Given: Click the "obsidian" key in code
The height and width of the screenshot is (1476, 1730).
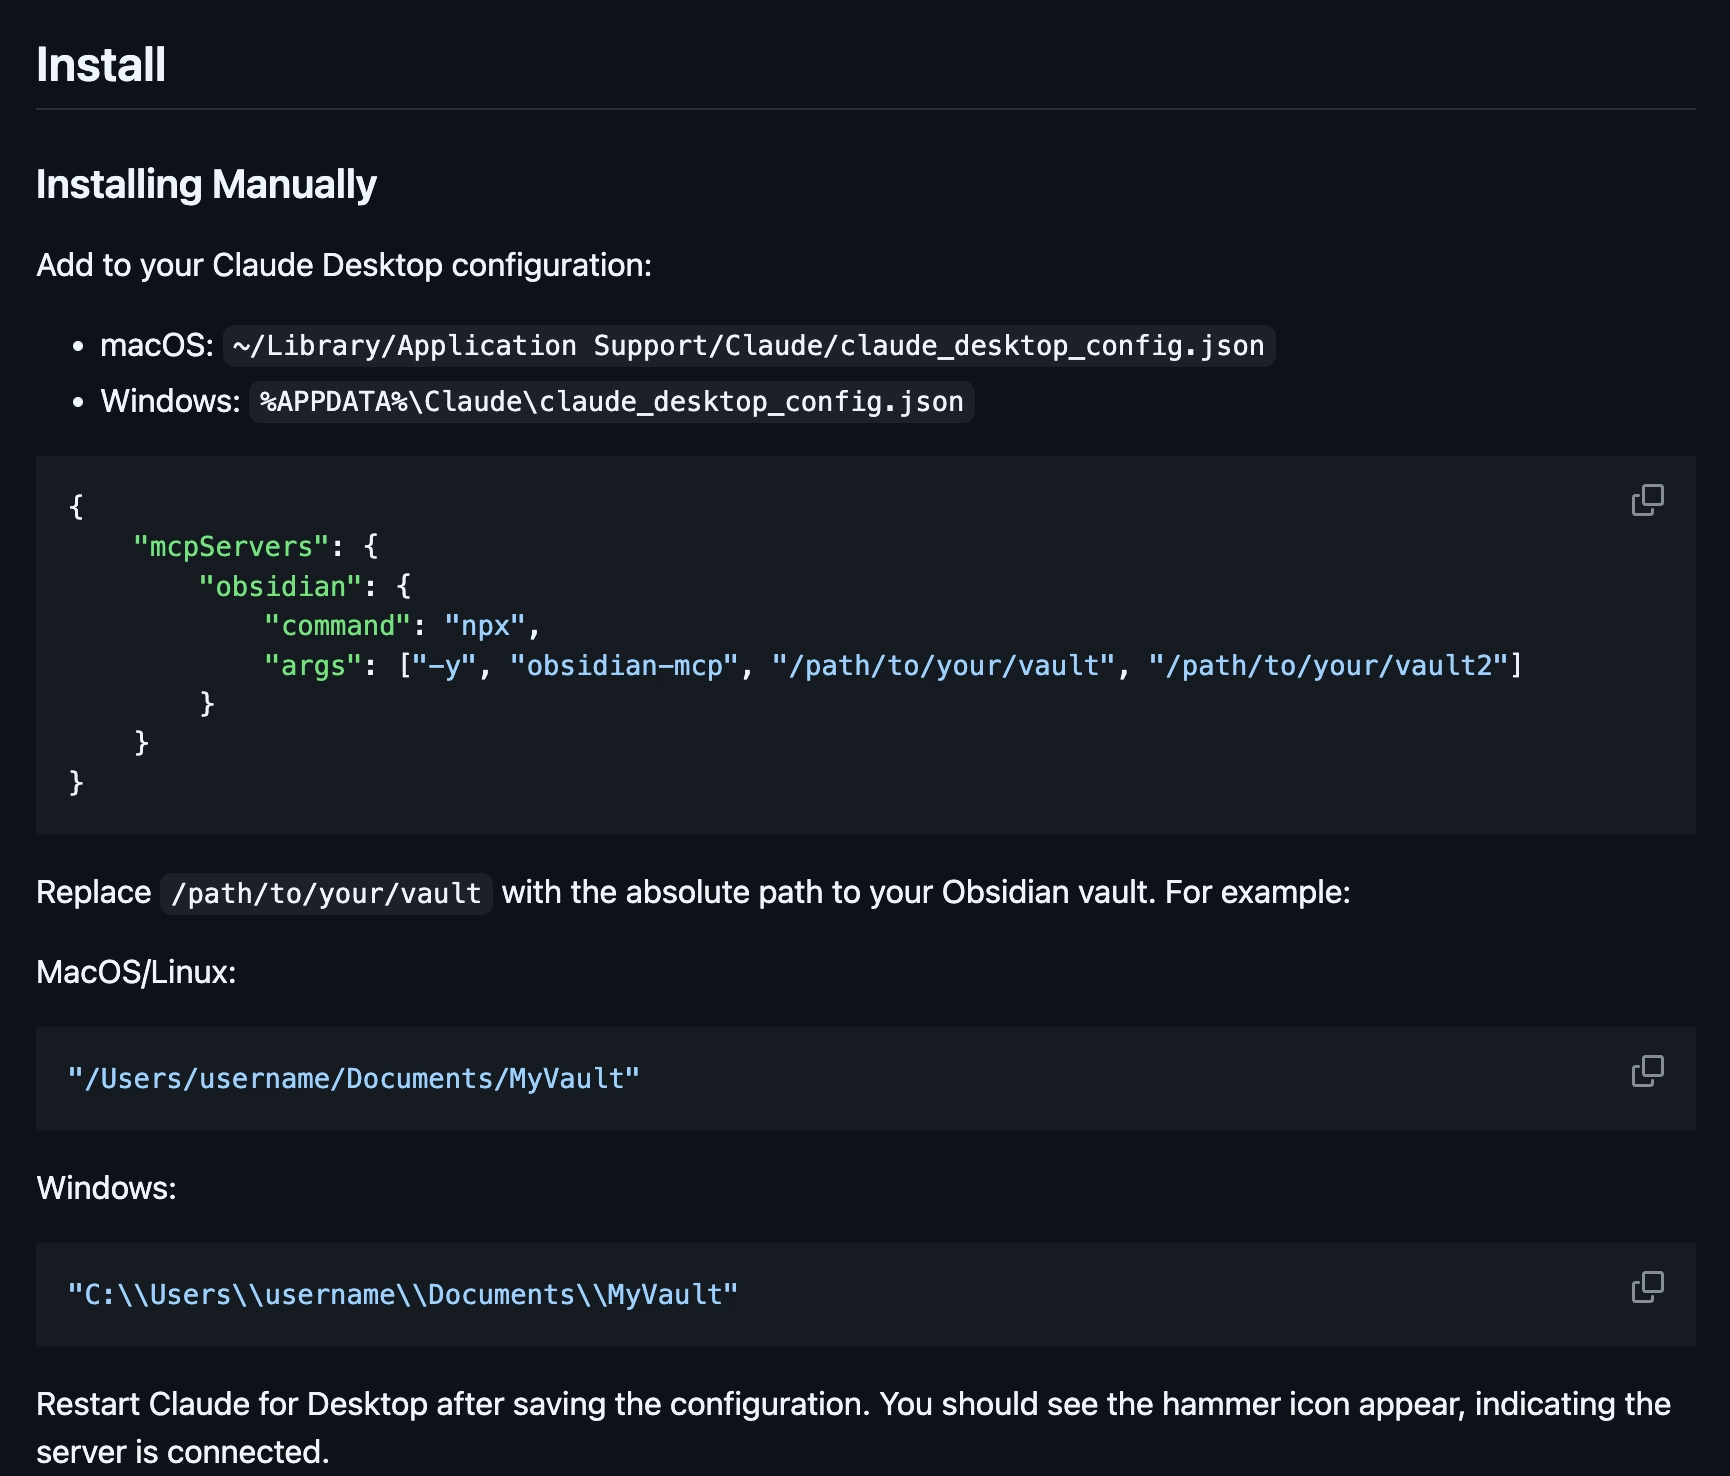Looking at the screenshot, I should [280, 586].
